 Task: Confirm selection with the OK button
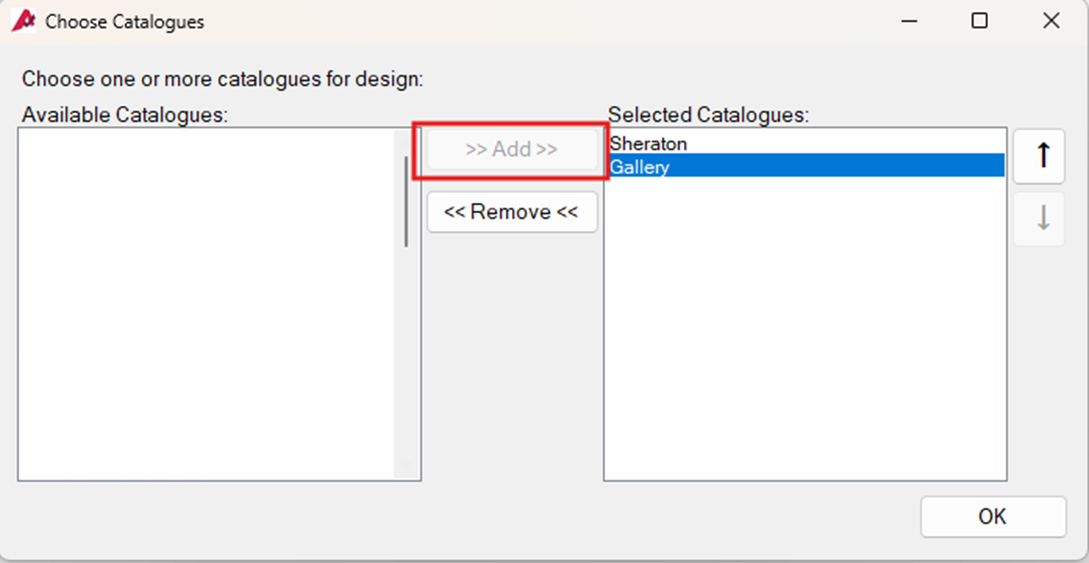992,516
